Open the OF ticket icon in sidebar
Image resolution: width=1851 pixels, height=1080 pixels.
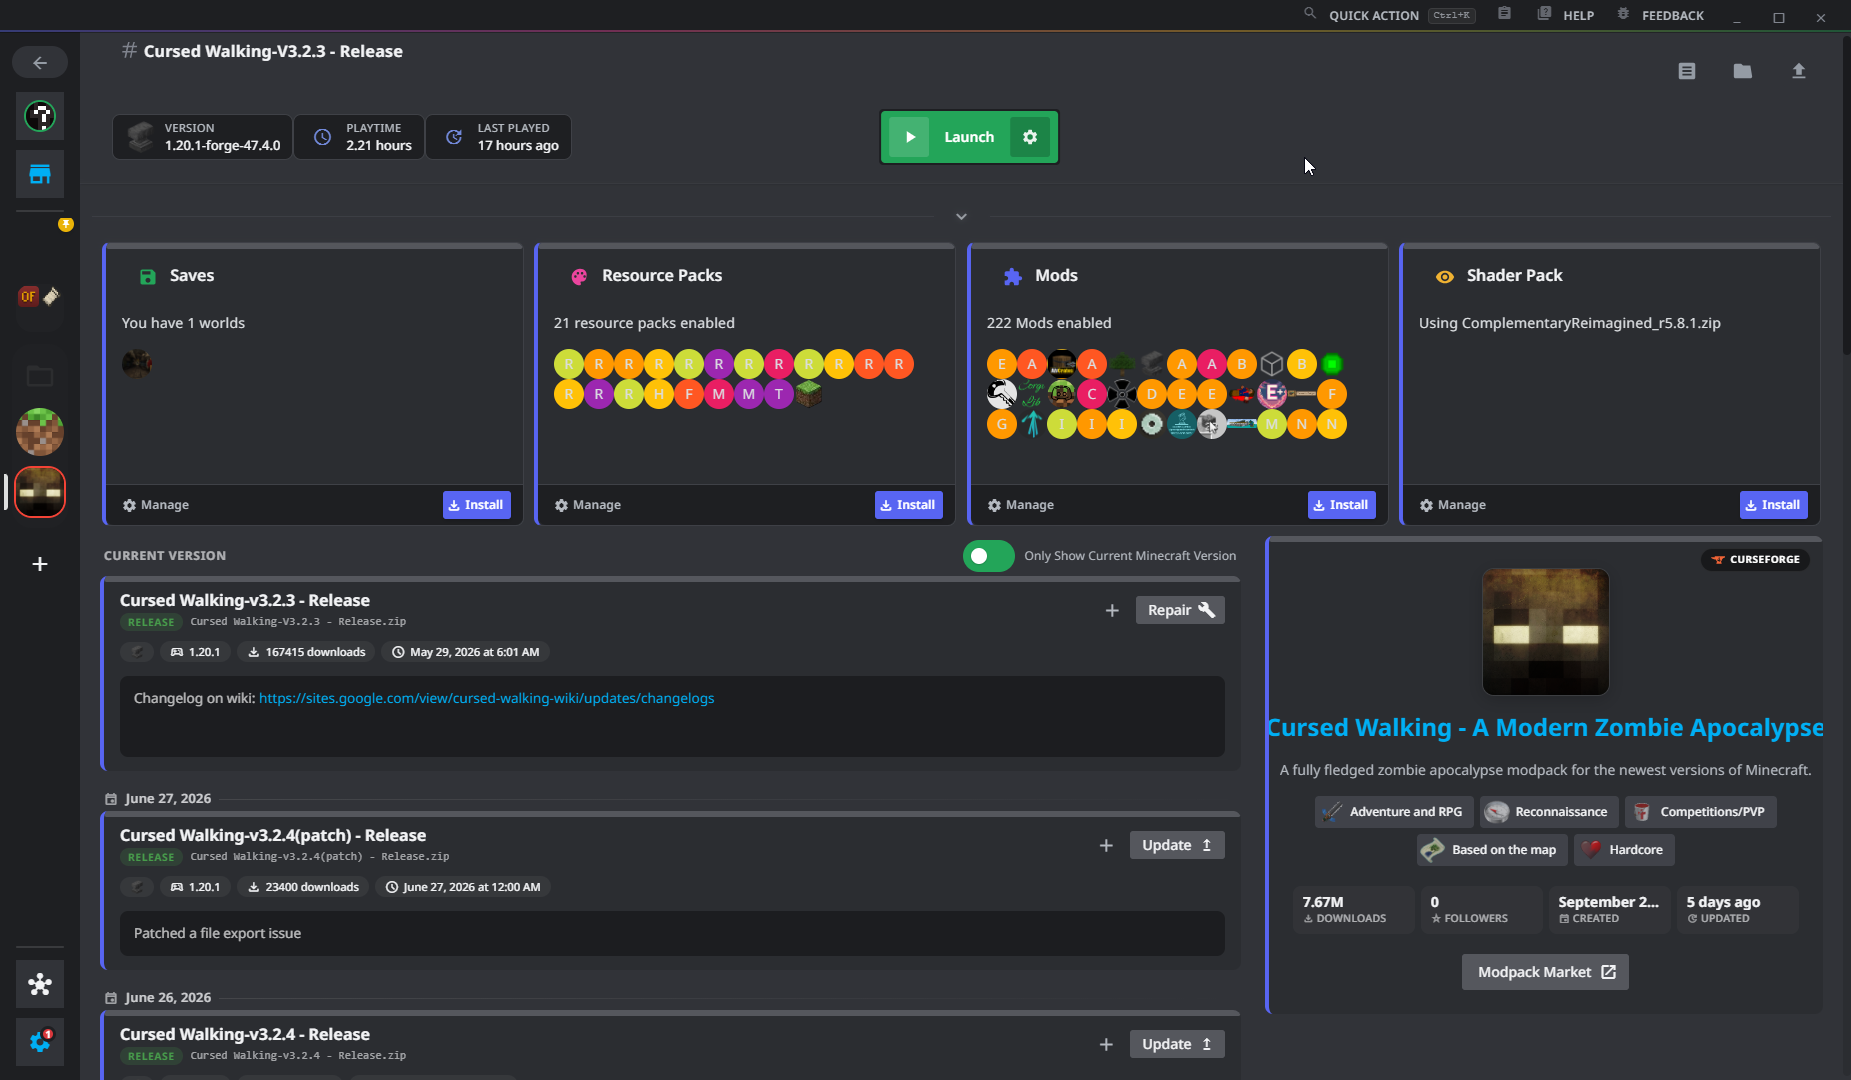click(40, 296)
